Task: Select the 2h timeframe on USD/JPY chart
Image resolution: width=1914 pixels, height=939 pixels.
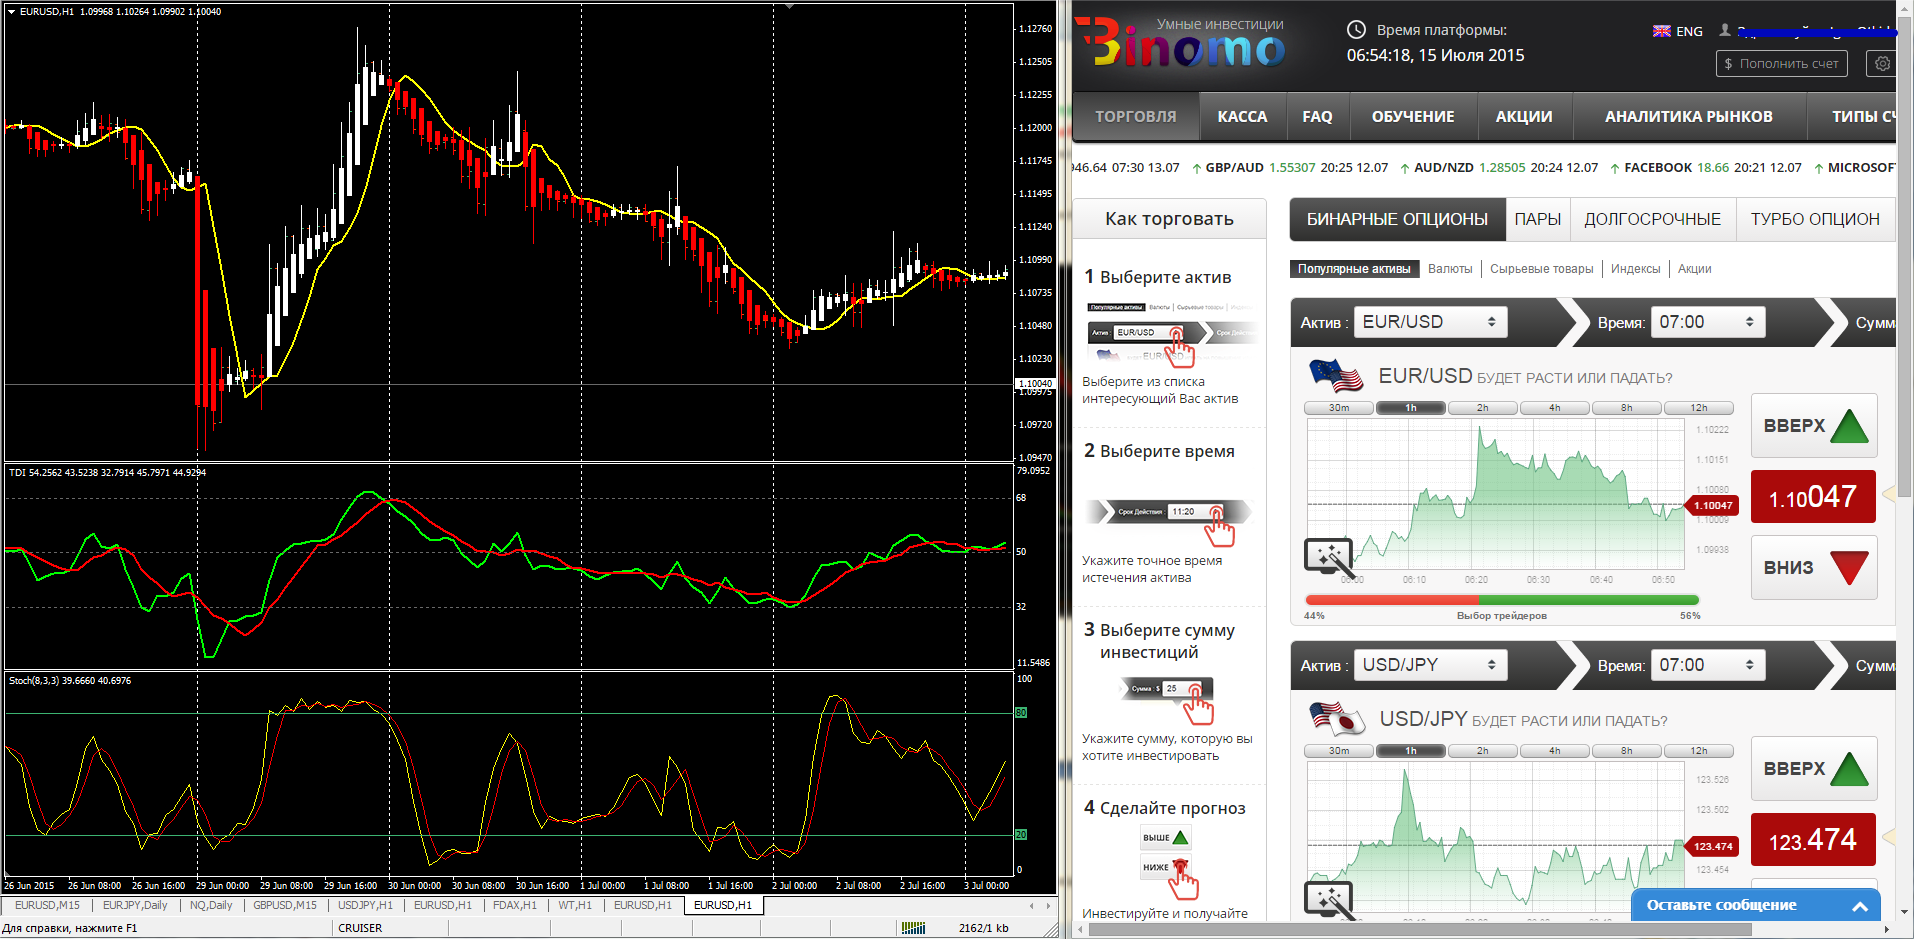Action: point(1483,751)
